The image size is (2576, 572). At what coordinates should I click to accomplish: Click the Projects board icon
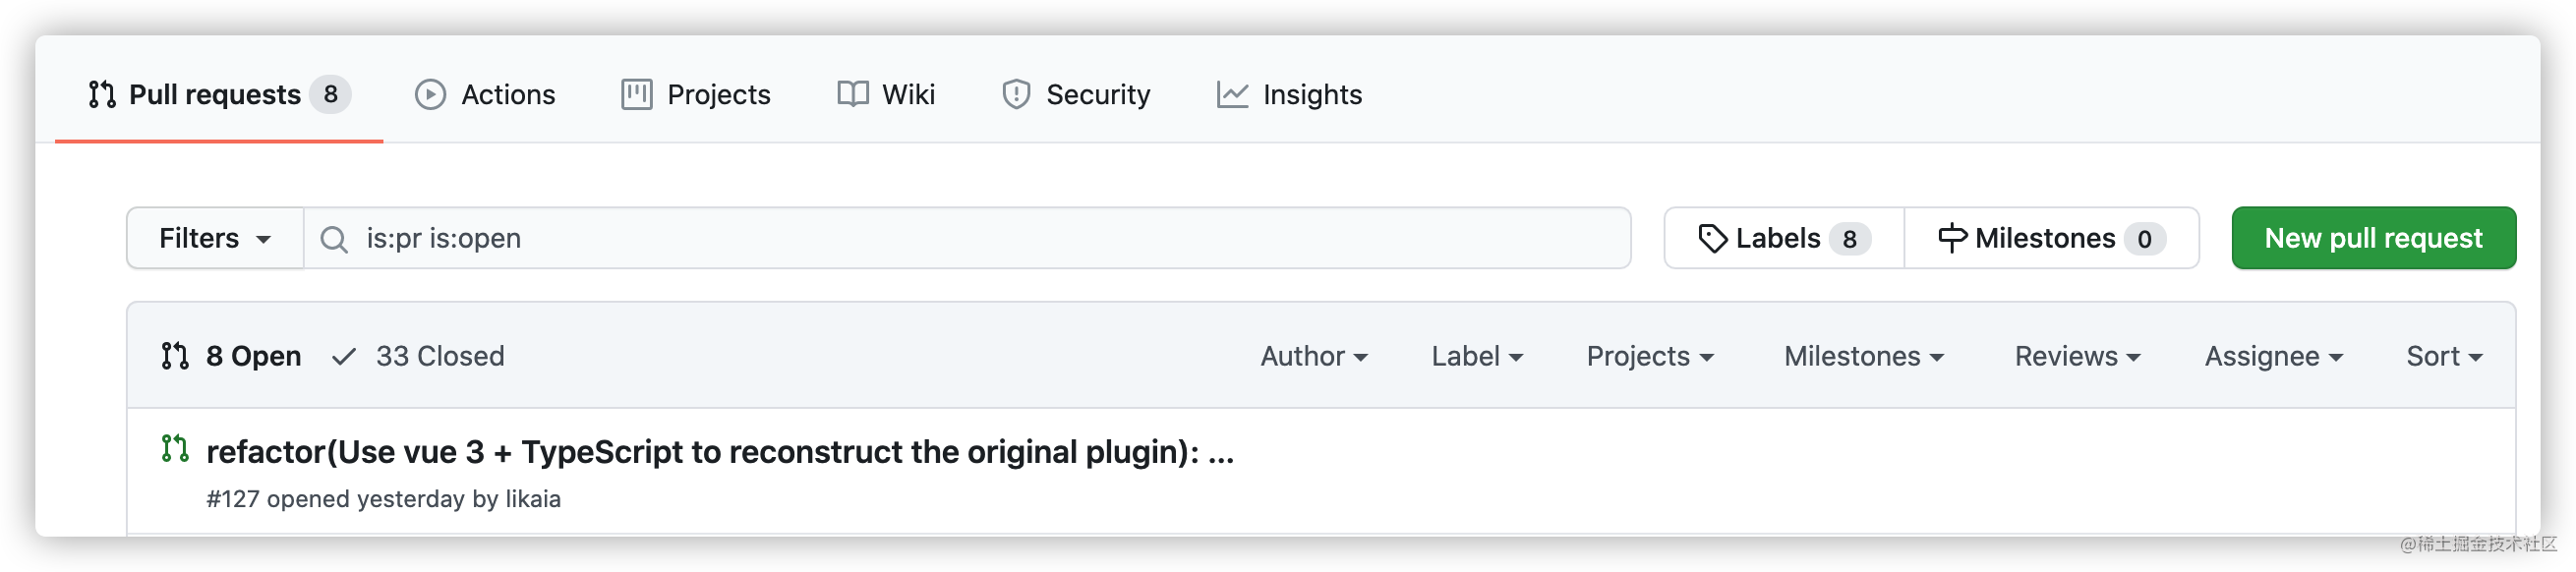pyautogui.click(x=637, y=95)
